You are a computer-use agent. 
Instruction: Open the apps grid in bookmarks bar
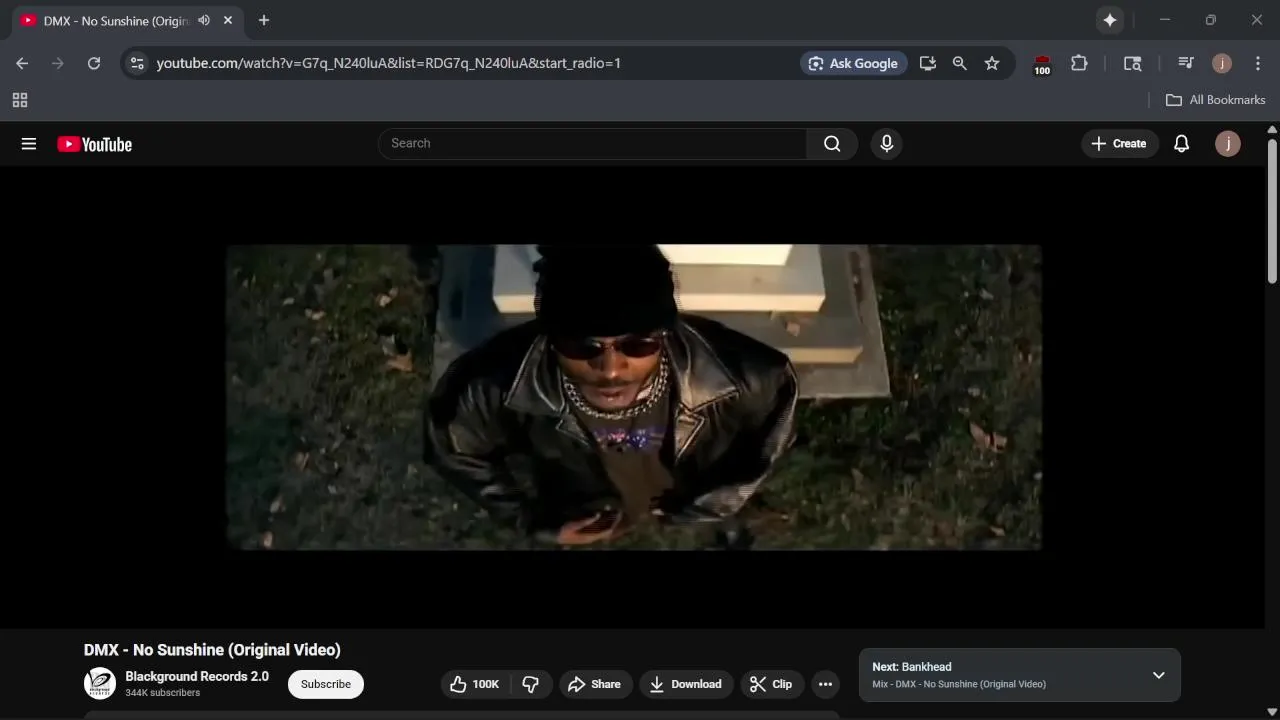20,100
